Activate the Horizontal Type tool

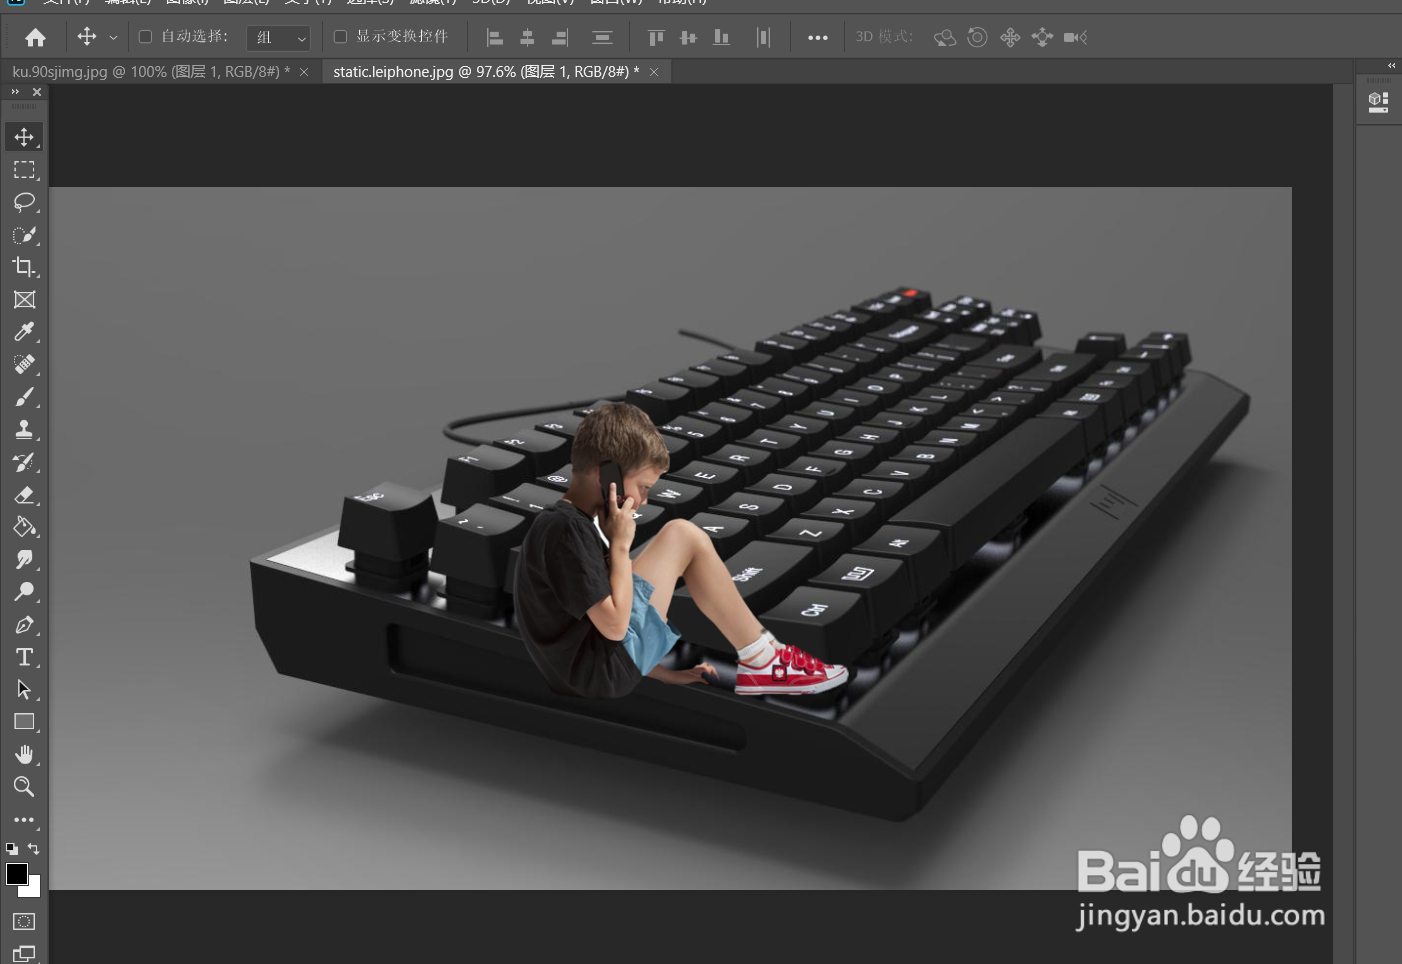point(24,657)
